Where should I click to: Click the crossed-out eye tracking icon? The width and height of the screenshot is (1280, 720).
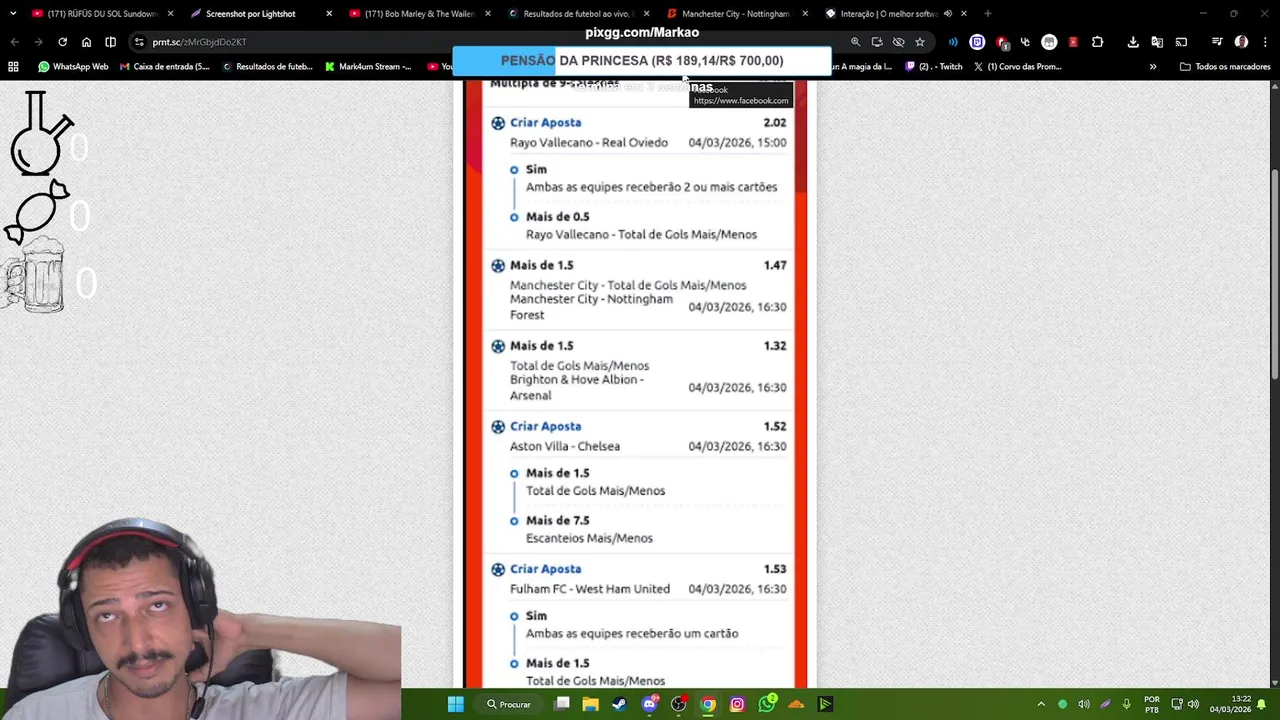pyautogui.click(x=898, y=42)
